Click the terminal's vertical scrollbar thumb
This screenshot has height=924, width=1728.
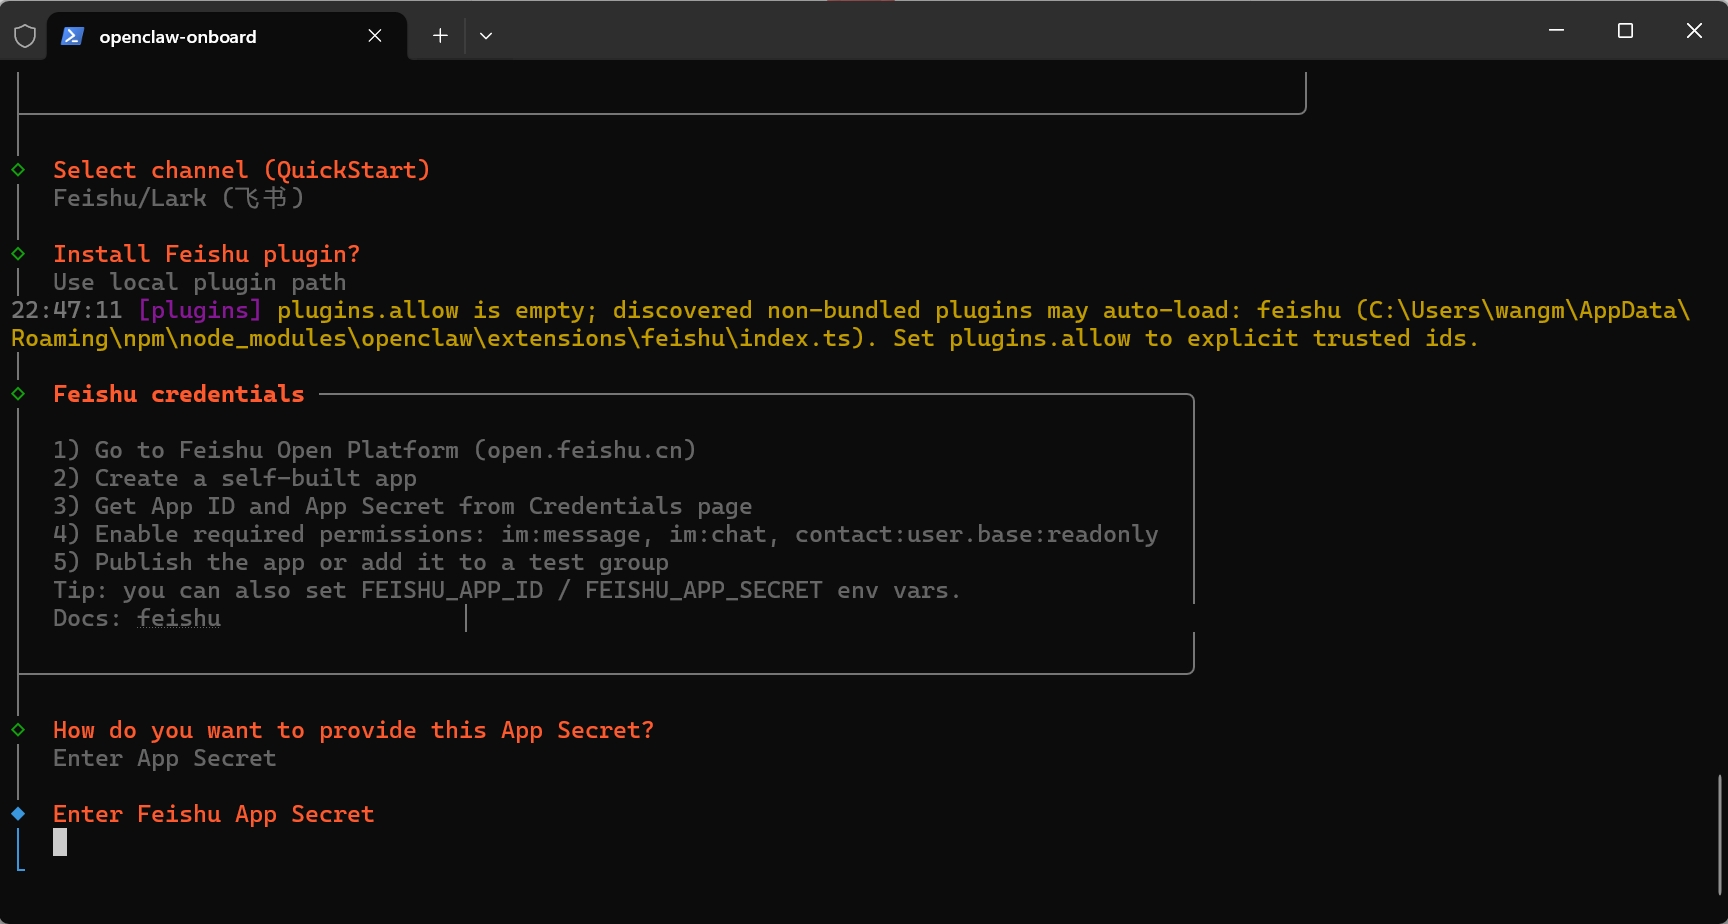point(1720,834)
